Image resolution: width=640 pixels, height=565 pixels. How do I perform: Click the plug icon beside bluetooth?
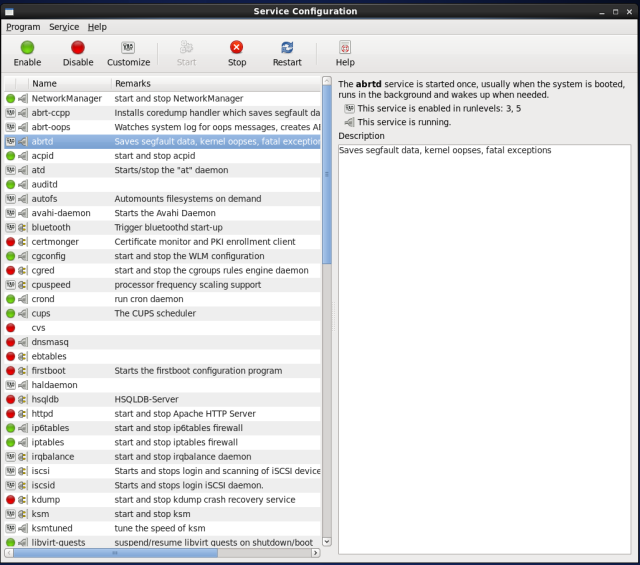[23, 227]
